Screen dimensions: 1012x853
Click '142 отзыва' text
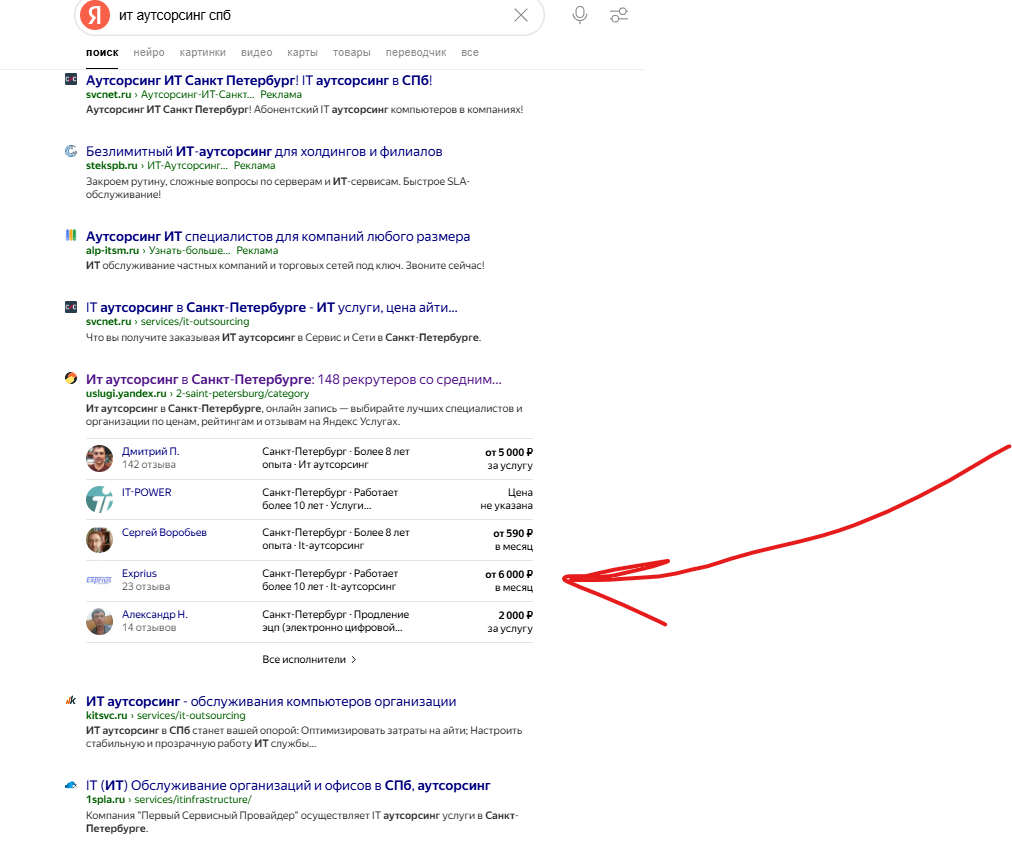pyautogui.click(x=148, y=465)
